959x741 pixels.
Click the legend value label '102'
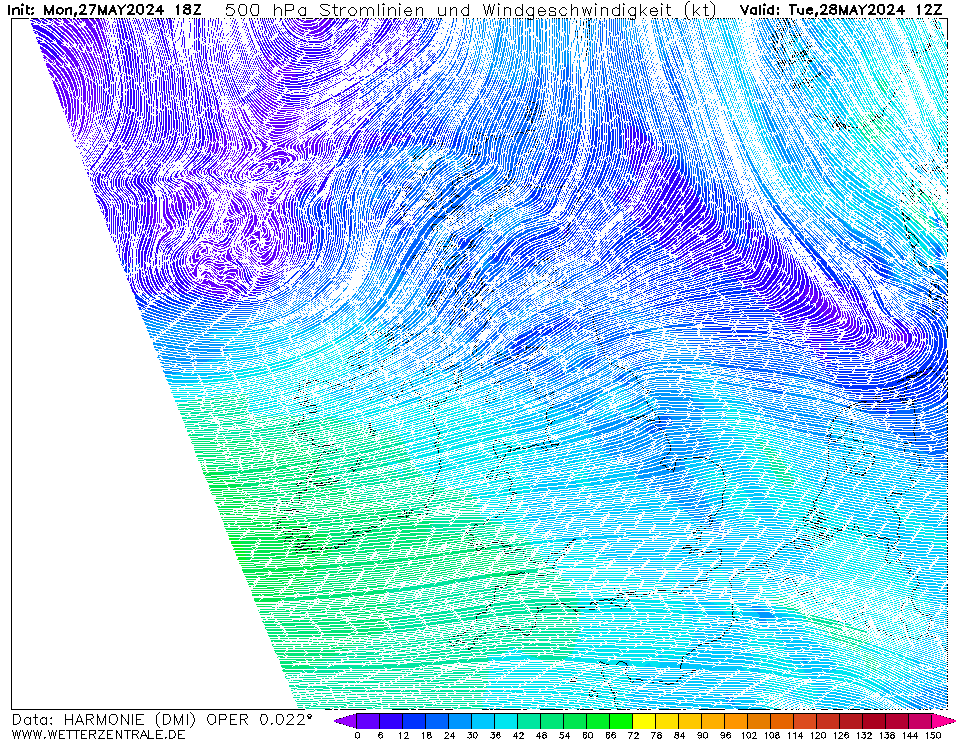pos(749,735)
